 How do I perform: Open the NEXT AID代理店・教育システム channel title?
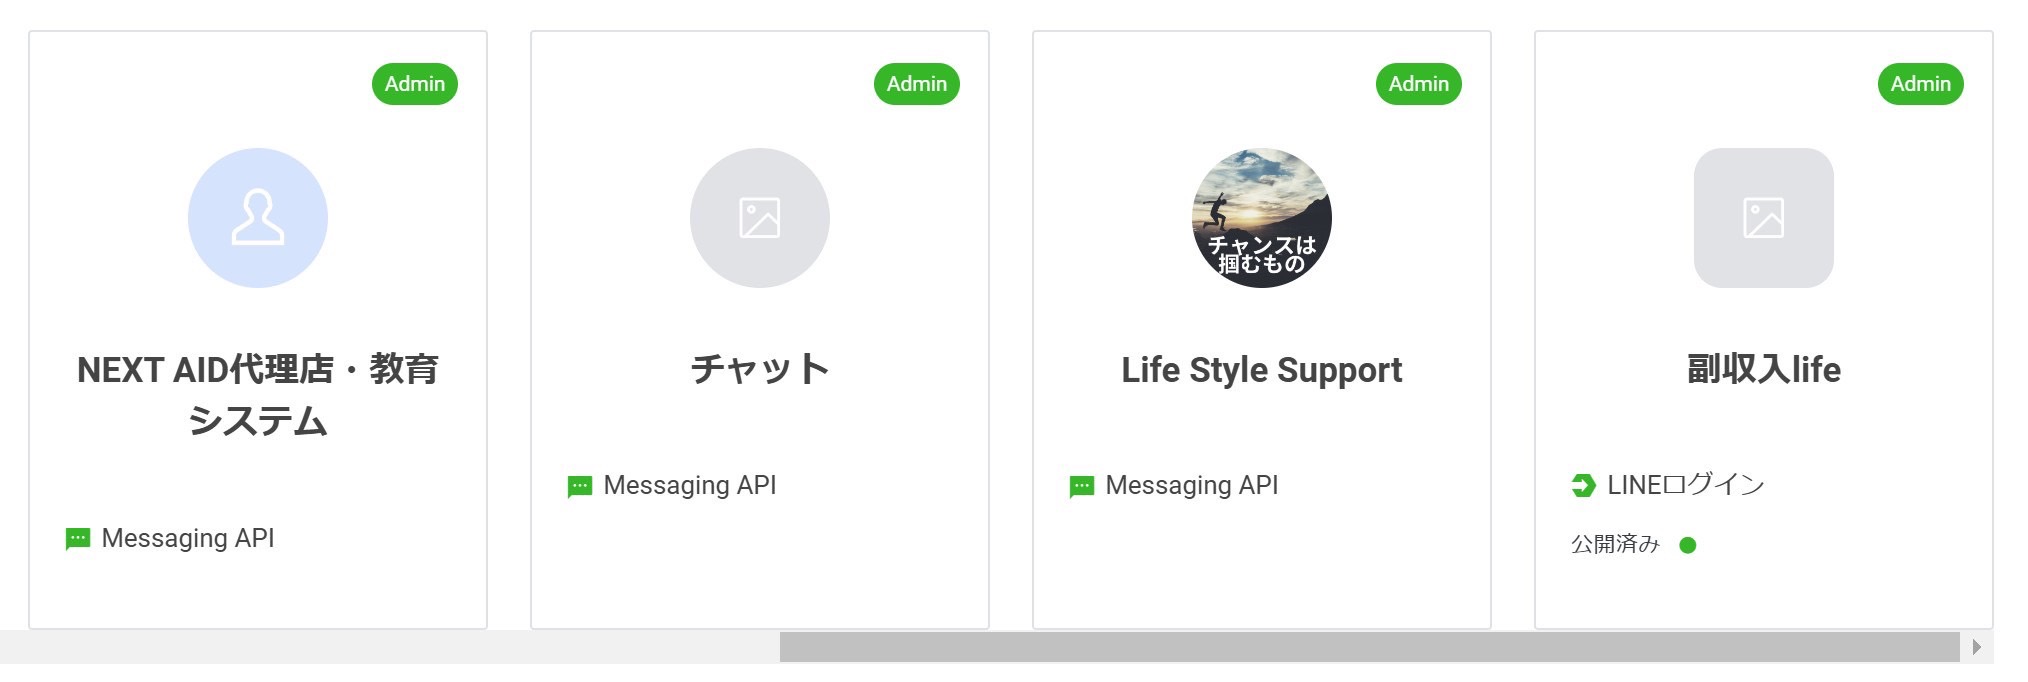pyautogui.click(x=258, y=395)
